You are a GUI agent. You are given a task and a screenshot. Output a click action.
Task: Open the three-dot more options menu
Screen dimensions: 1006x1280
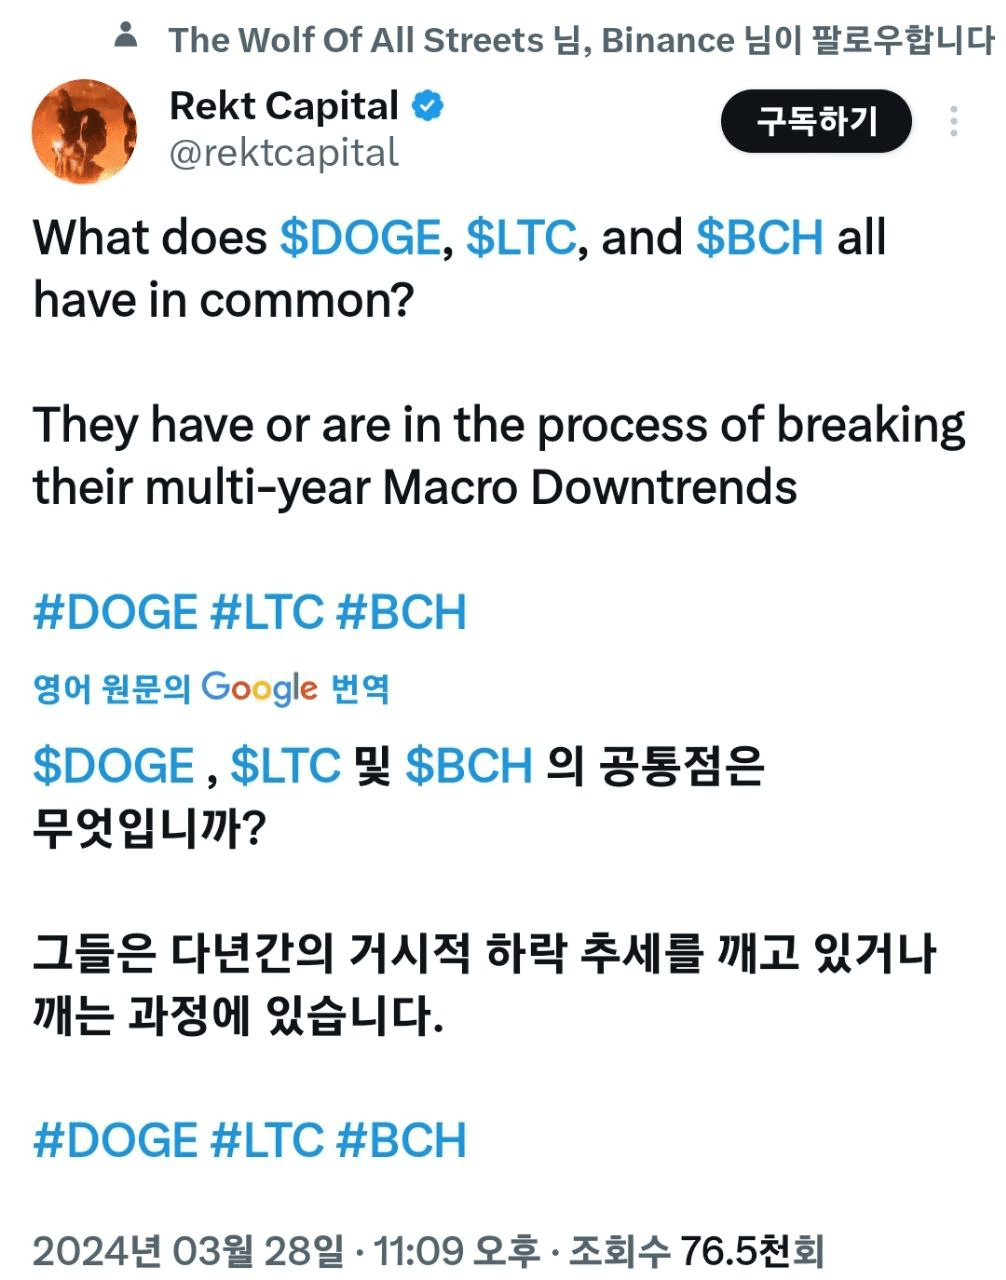(x=954, y=122)
